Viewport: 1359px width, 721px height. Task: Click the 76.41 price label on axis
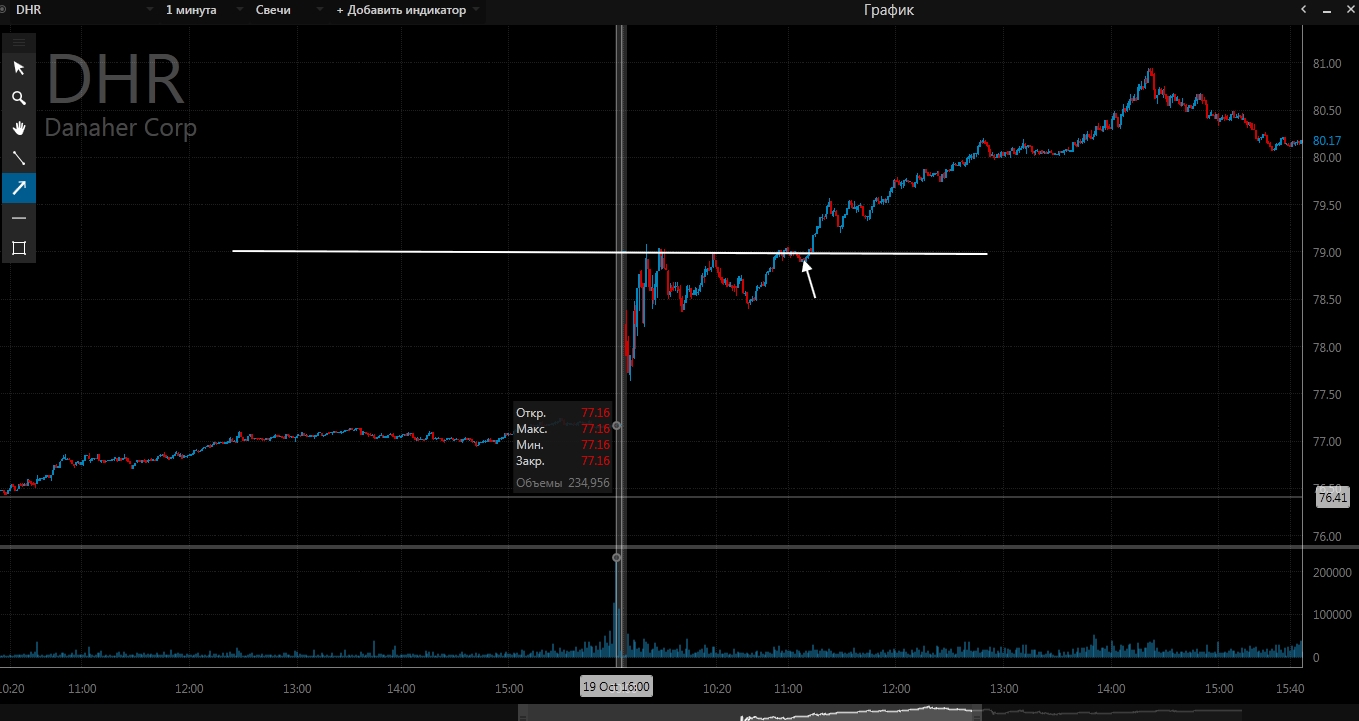pos(1331,497)
